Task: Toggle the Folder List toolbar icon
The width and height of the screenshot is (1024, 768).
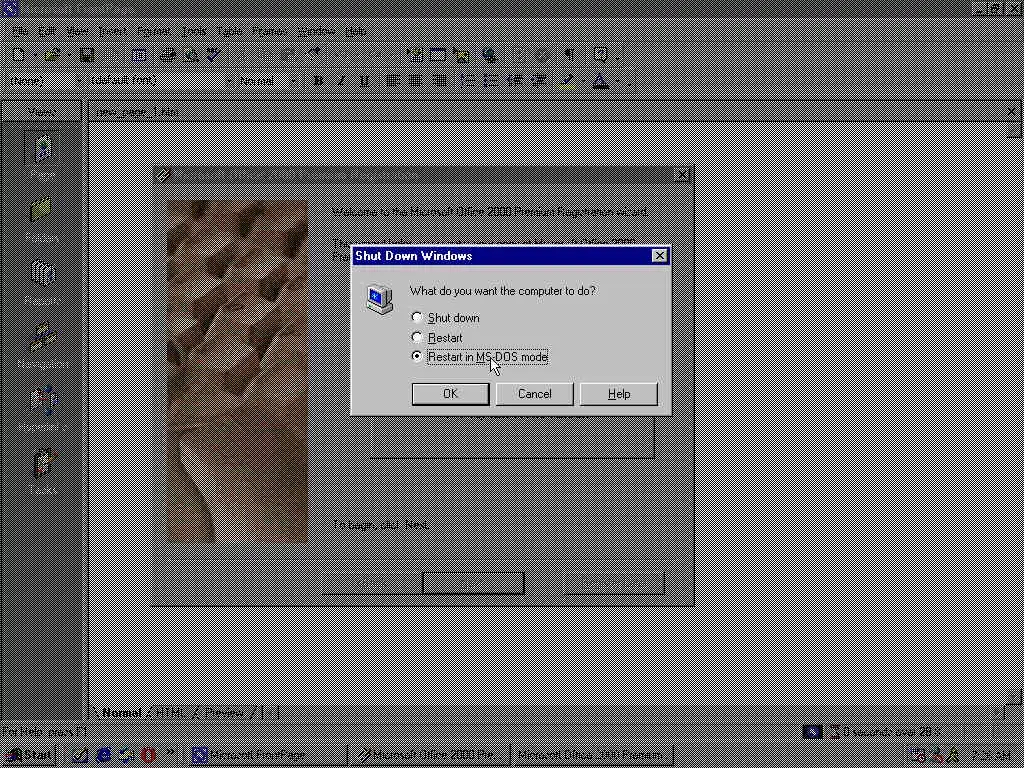Action: pos(139,56)
